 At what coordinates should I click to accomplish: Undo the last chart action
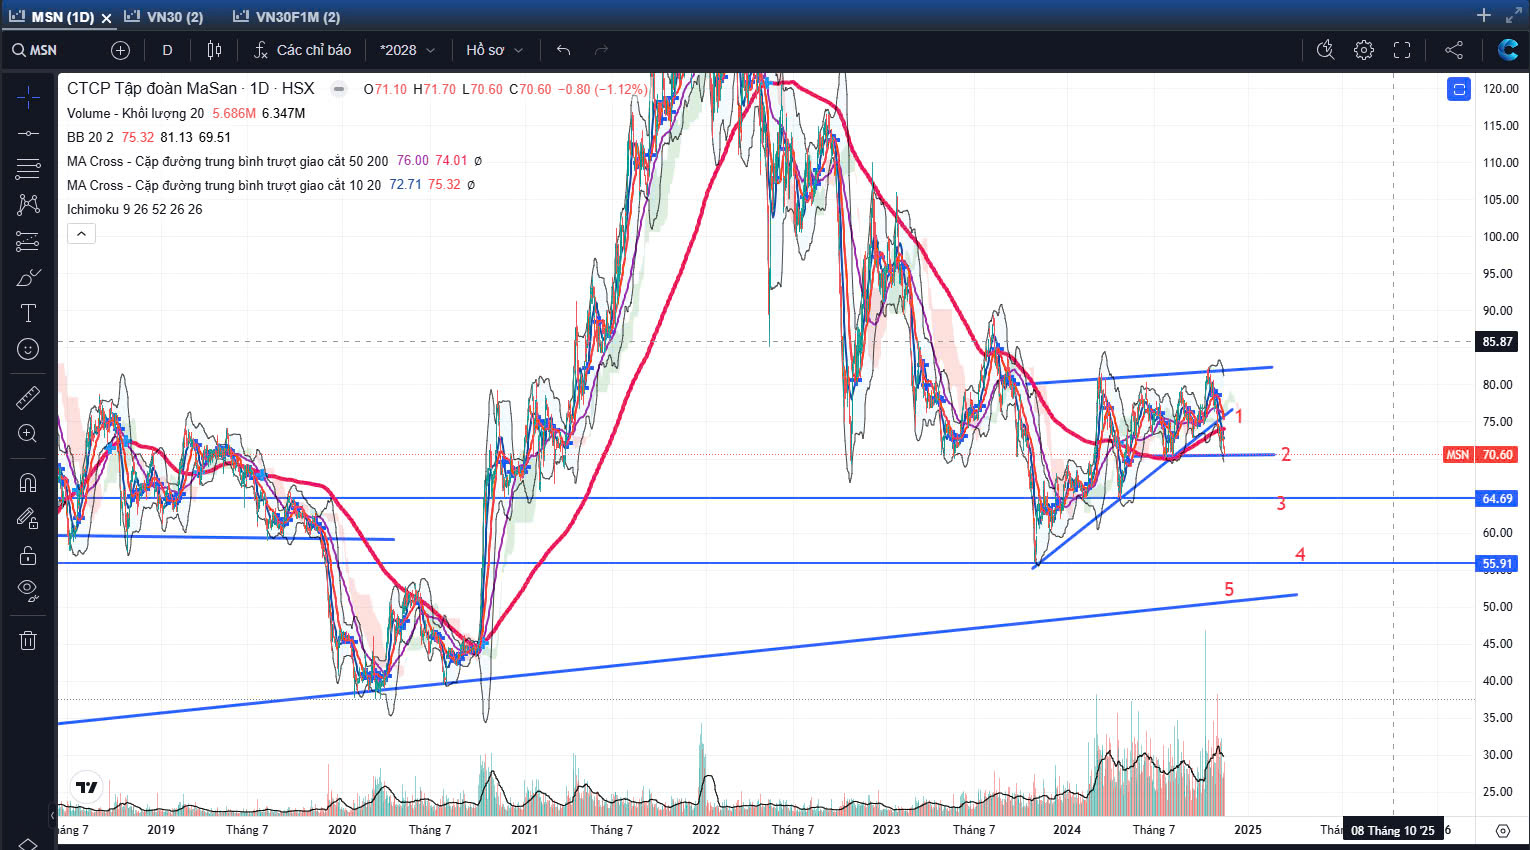click(564, 50)
